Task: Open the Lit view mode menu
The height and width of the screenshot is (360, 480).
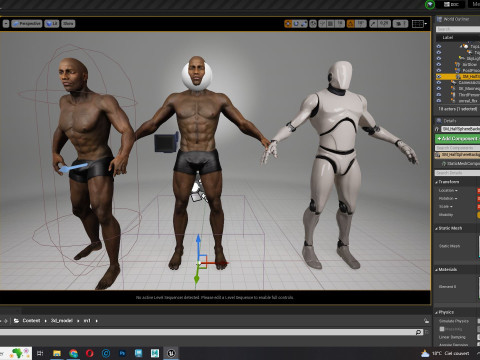Action: (52, 24)
